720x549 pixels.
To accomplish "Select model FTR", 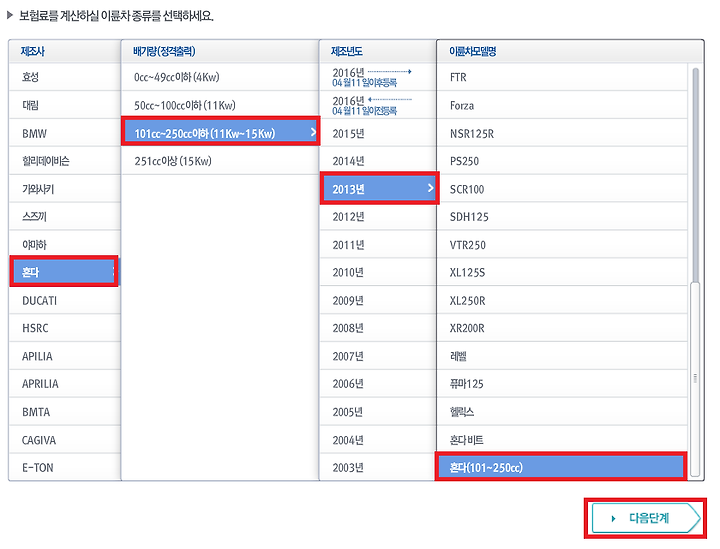I will [562, 77].
